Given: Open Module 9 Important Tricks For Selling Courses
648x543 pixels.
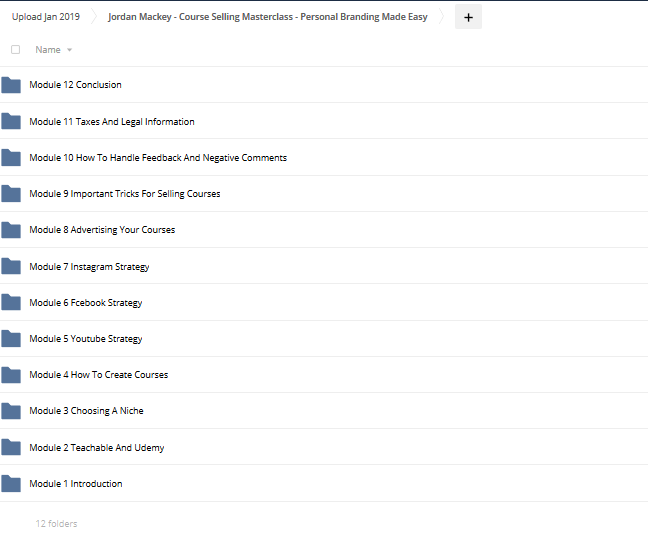Looking at the screenshot, I should 125,194.
